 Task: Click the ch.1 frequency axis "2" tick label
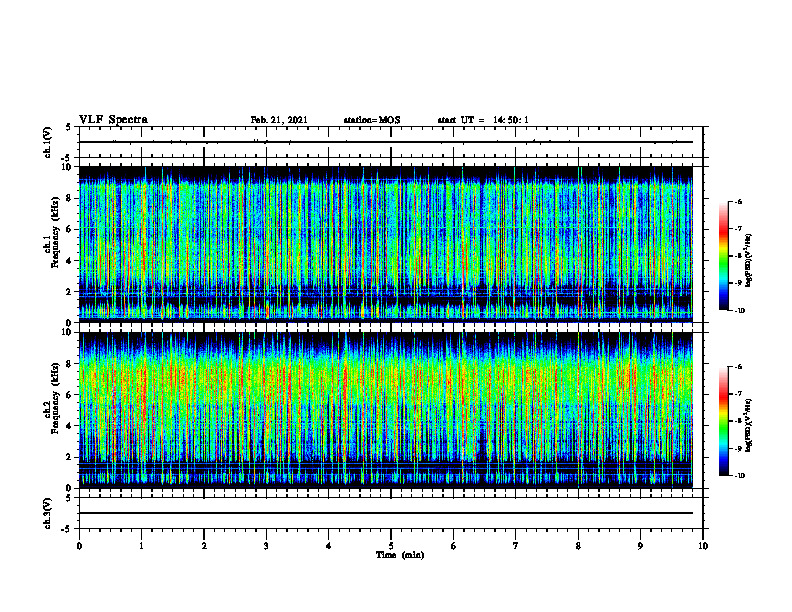pos(69,292)
